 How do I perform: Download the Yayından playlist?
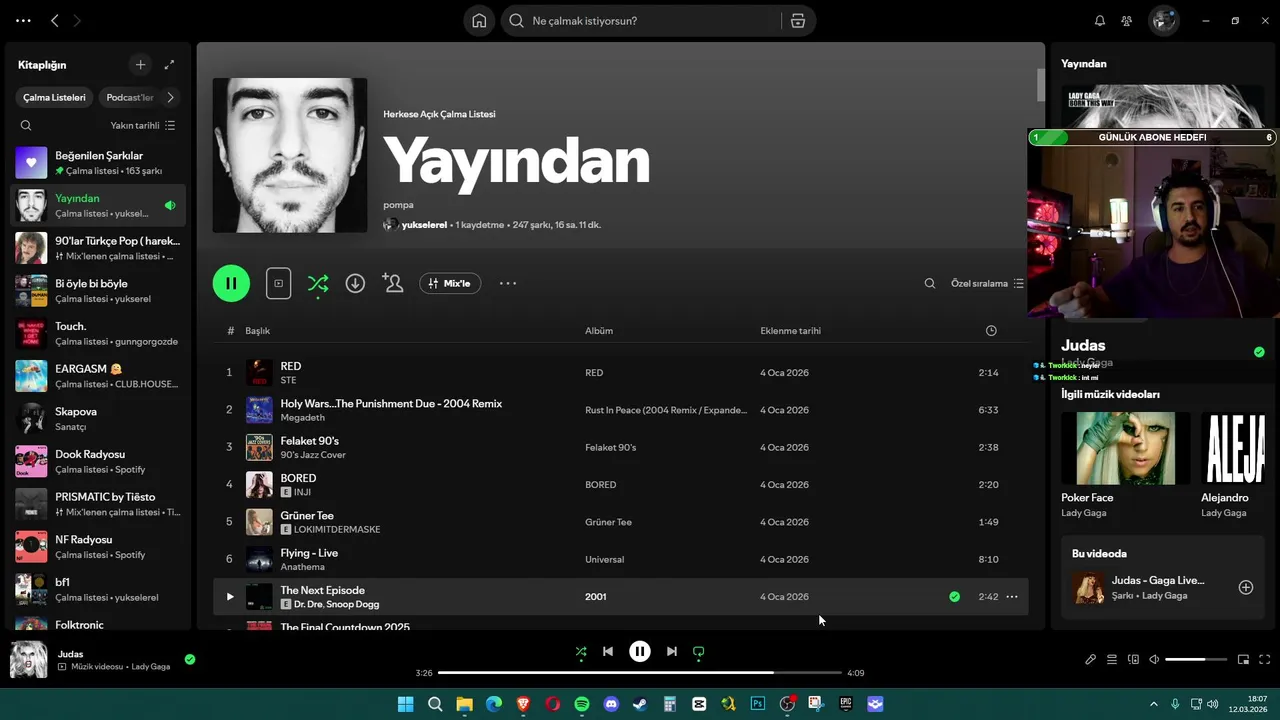pyautogui.click(x=355, y=284)
